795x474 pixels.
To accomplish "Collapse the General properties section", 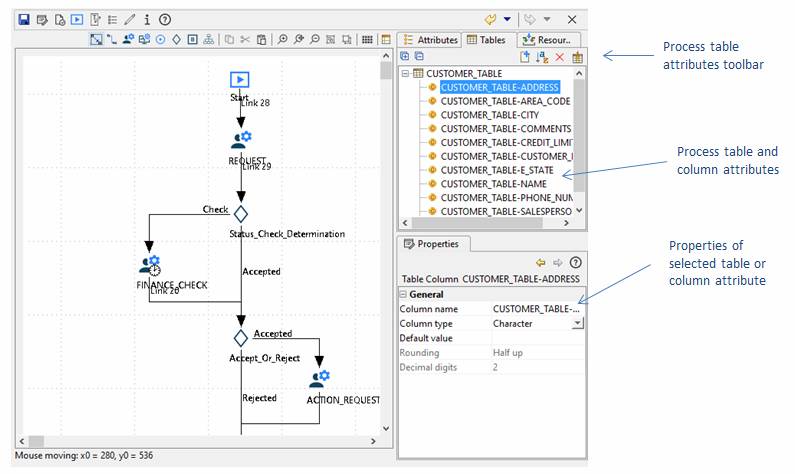I will click(x=403, y=295).
